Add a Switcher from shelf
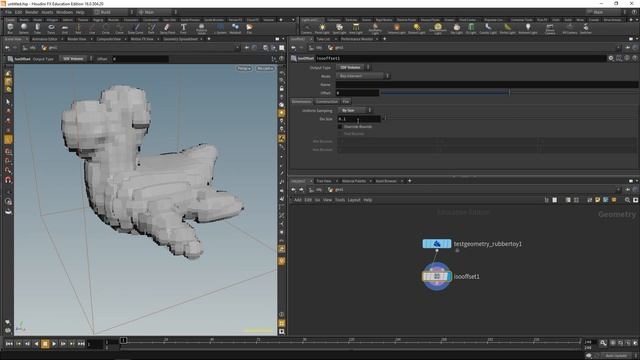 586,29
